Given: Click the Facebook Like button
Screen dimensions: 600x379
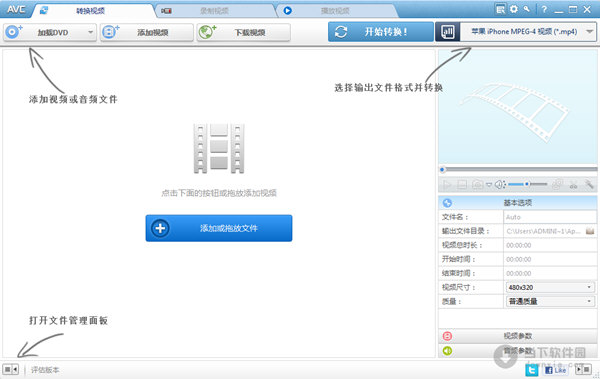Looking at the screenshot, I should 556,370.
